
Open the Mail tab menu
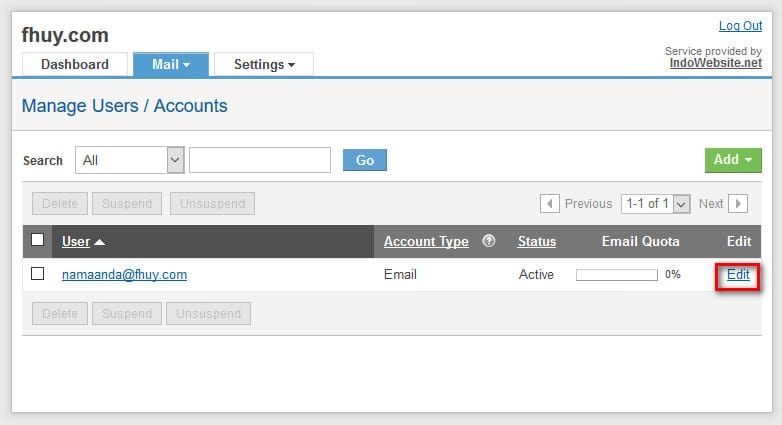click(x=171, y=64)
